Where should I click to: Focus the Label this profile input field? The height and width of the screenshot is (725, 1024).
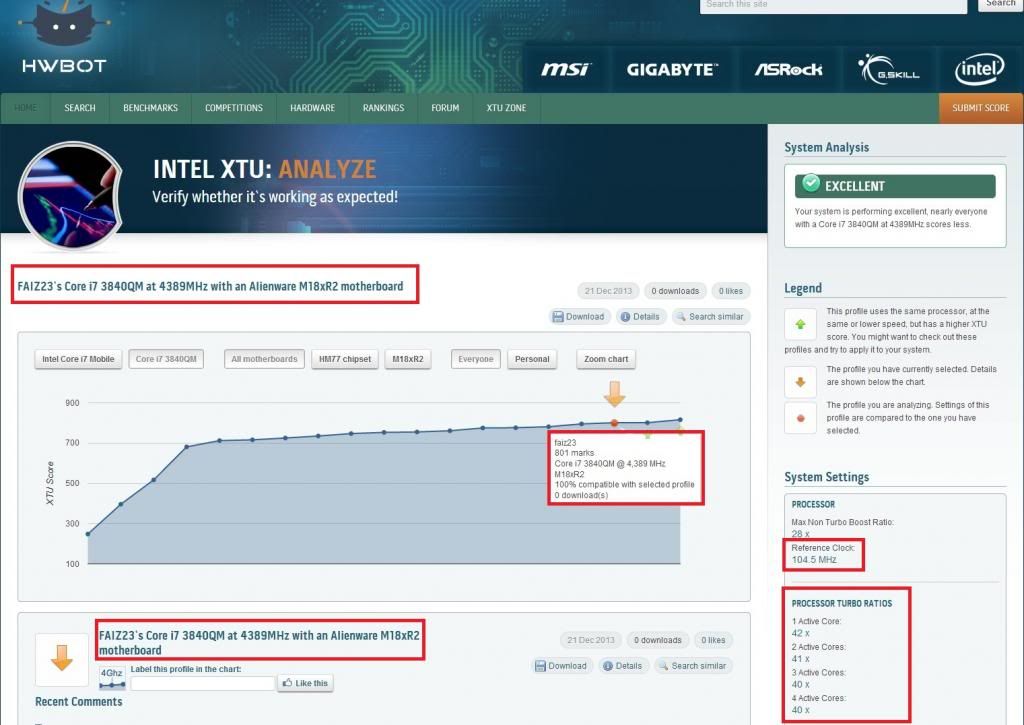click(x=202, y=683)
